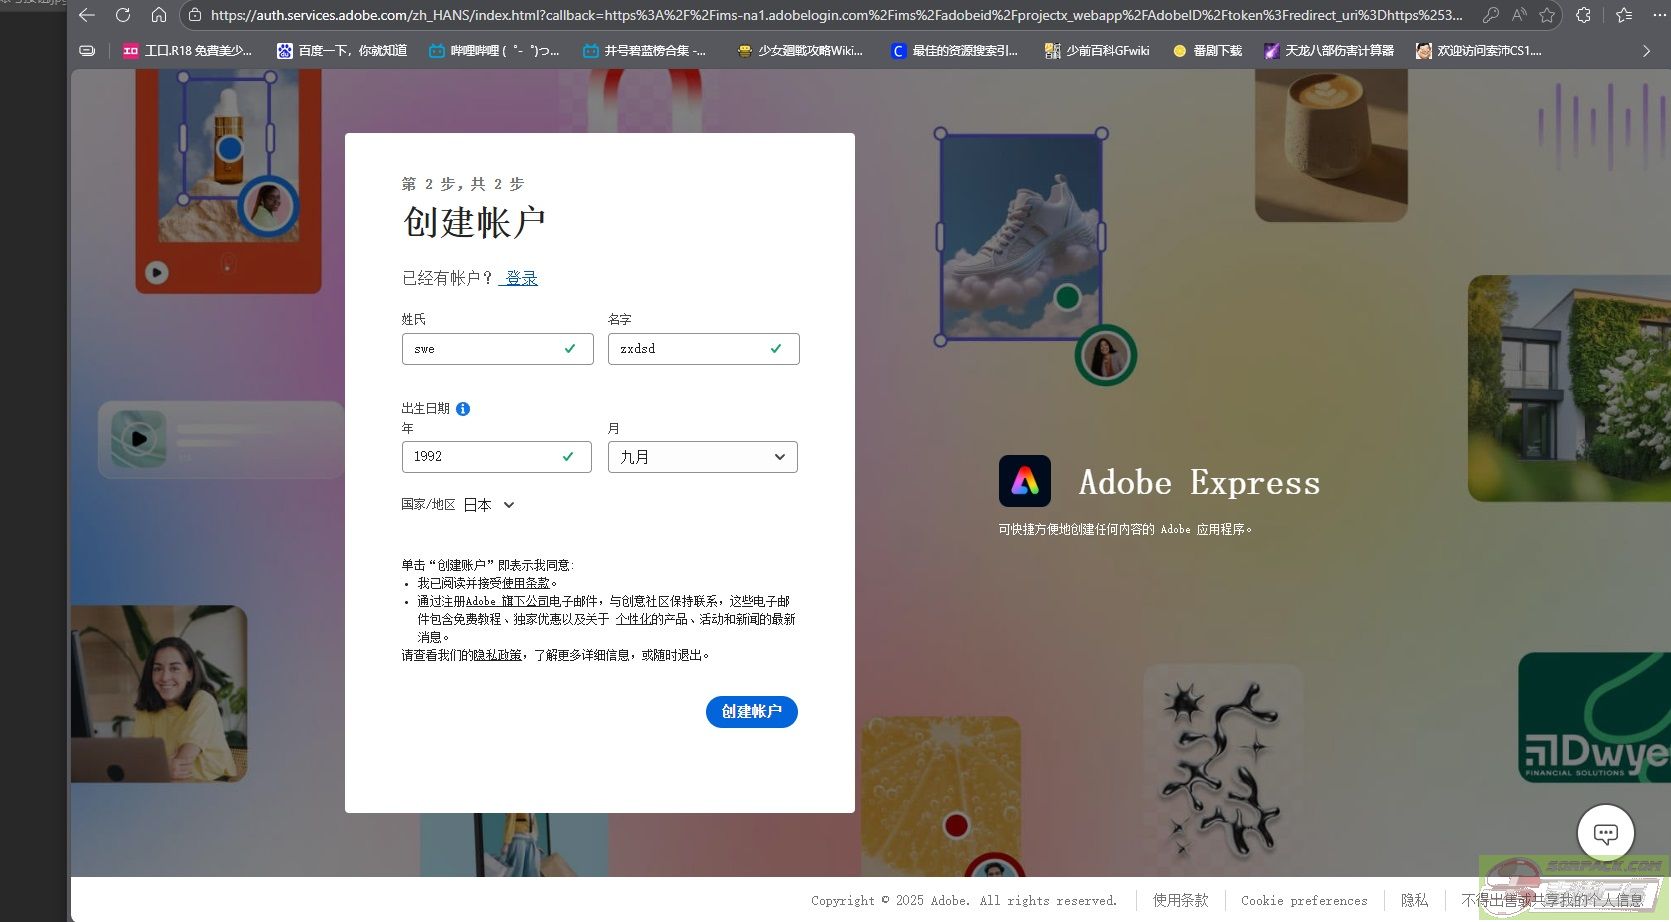Open the country/region dropdown showing 日本
1671x922 pixels.
pyautogui.click(x=489, y=505)
